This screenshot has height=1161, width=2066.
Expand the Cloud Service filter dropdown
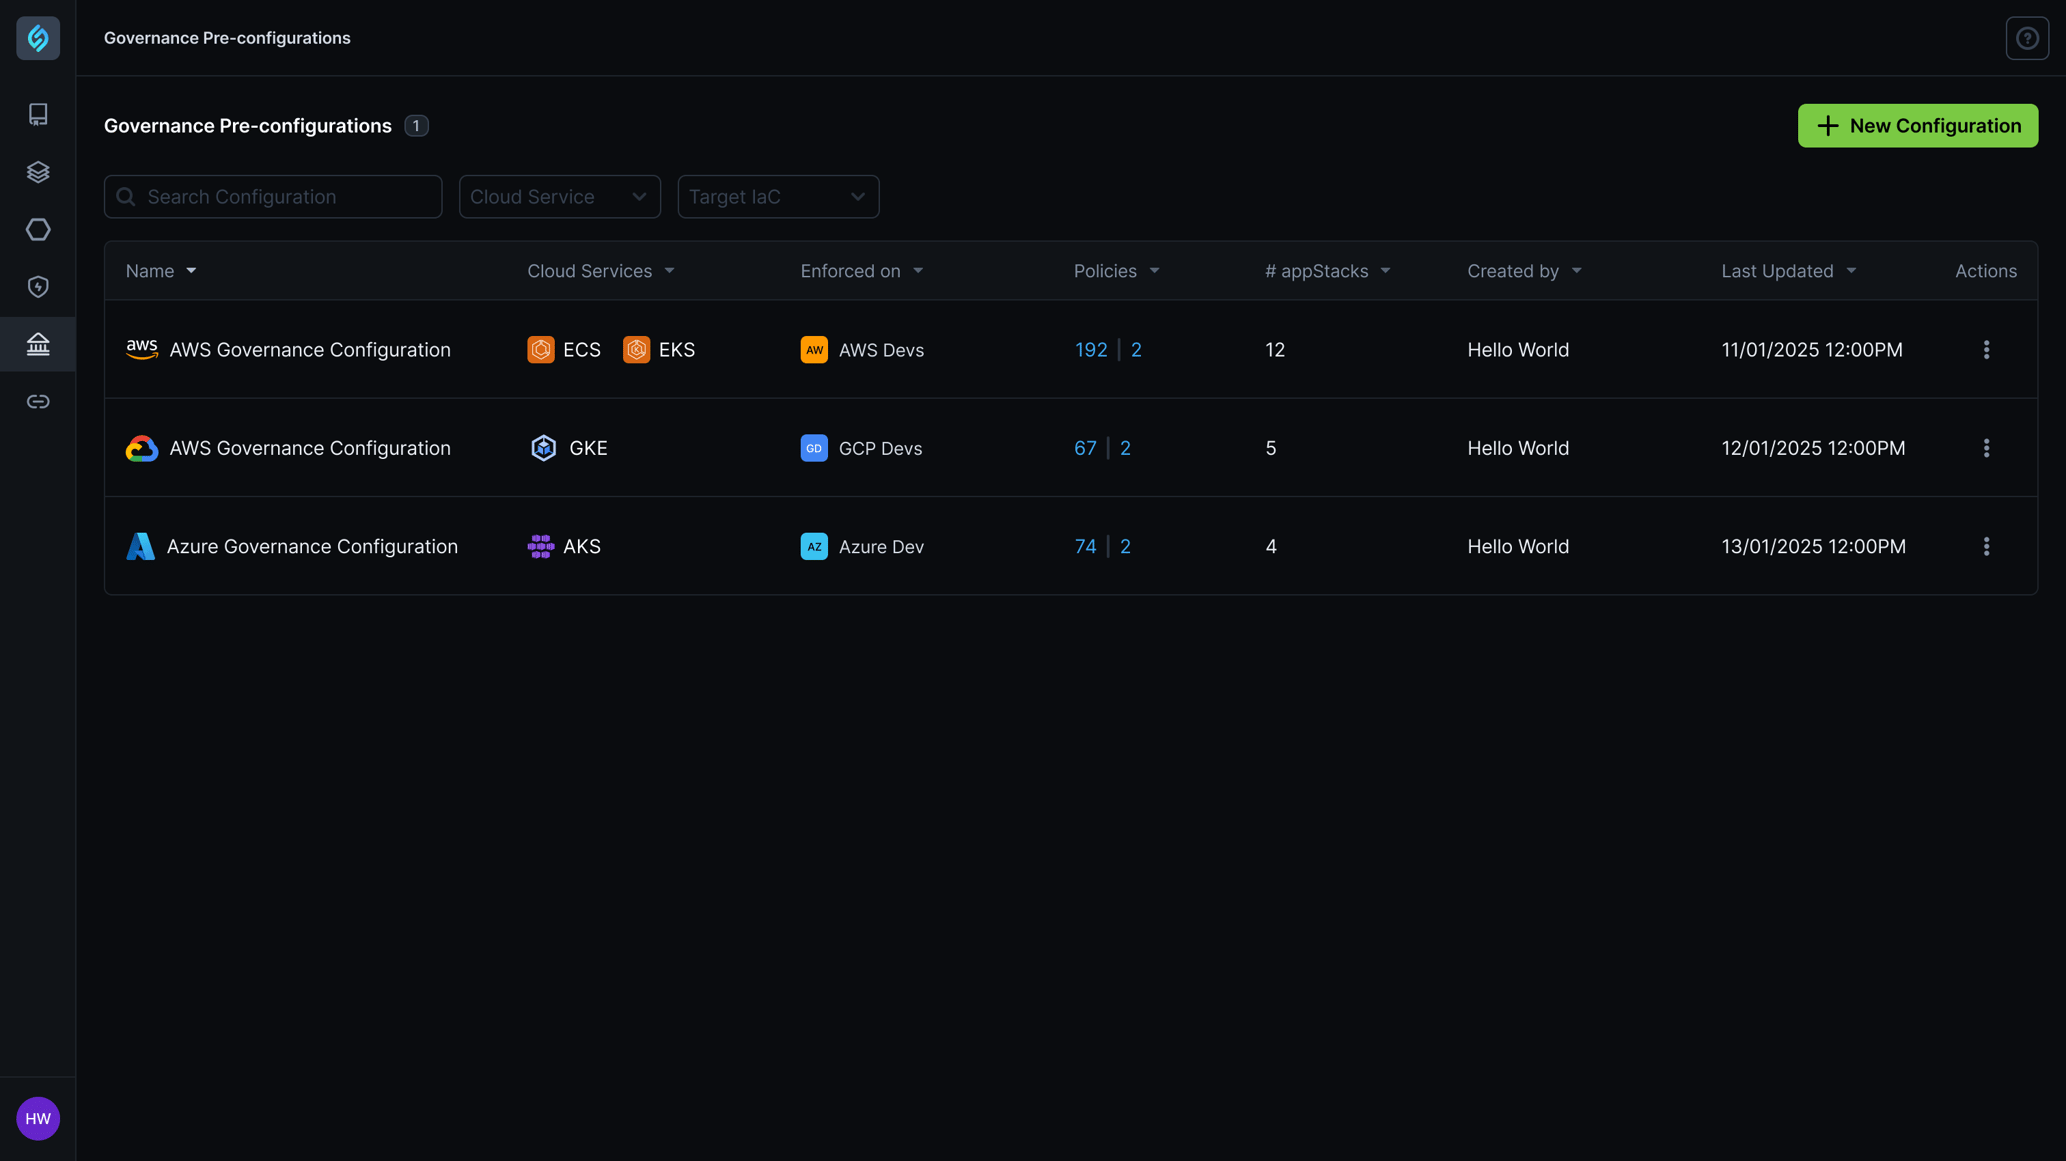pyautogui.click(x=559, y=196)
